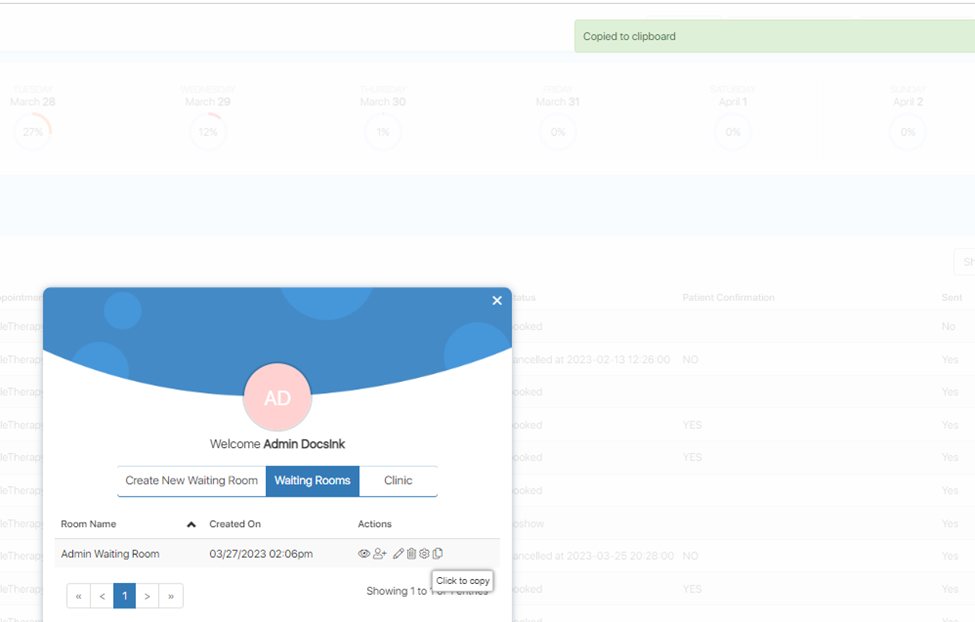
Task: Select Thursday March 30 progress circle
Action: (383, 132)
